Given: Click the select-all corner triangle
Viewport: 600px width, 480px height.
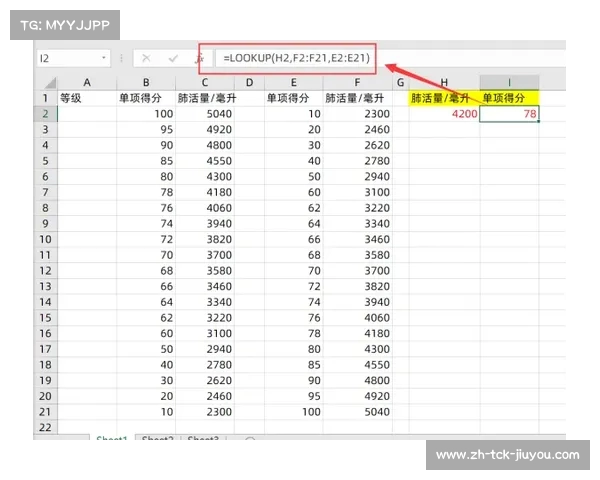Looking at the screenshot, I should [49, 82].
